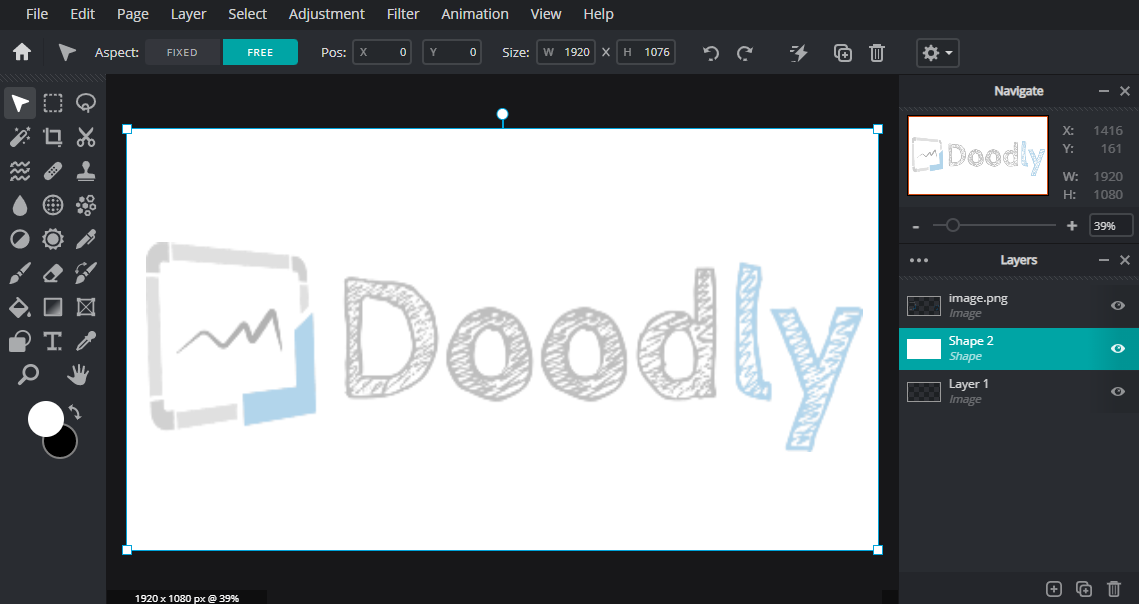Select the Blur droplet tool
Image resolution: width=1139 pixels, height=604 pixels.
20,205
